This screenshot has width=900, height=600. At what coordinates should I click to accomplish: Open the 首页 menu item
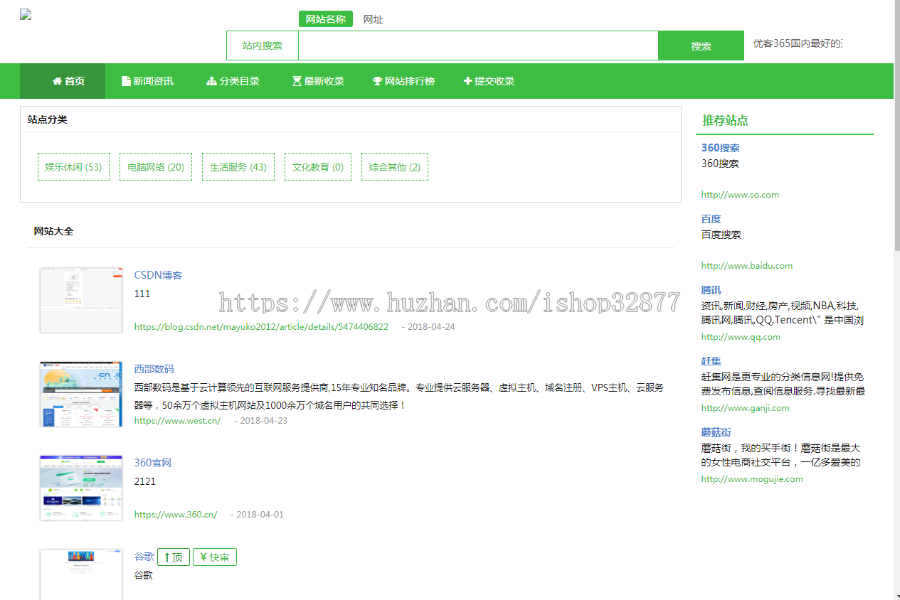[x=63, y=81]
